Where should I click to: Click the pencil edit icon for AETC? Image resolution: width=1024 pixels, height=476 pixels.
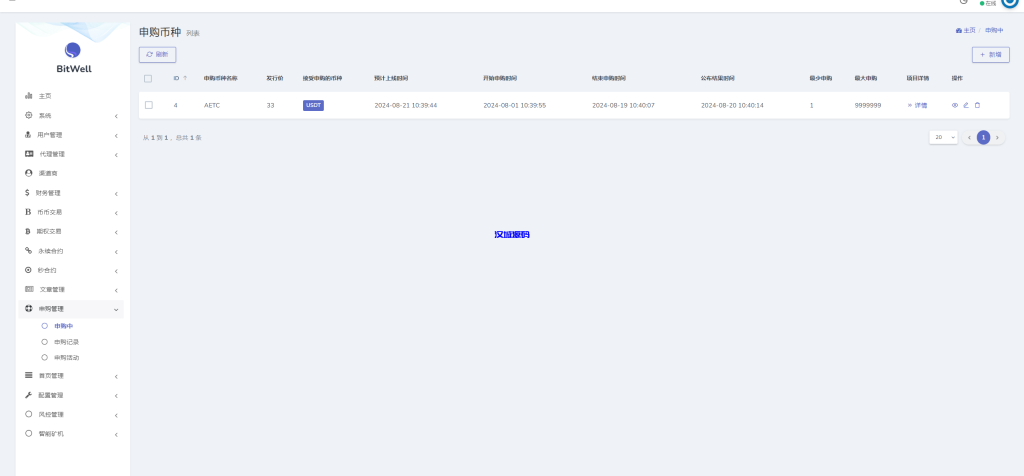[966, 105]
